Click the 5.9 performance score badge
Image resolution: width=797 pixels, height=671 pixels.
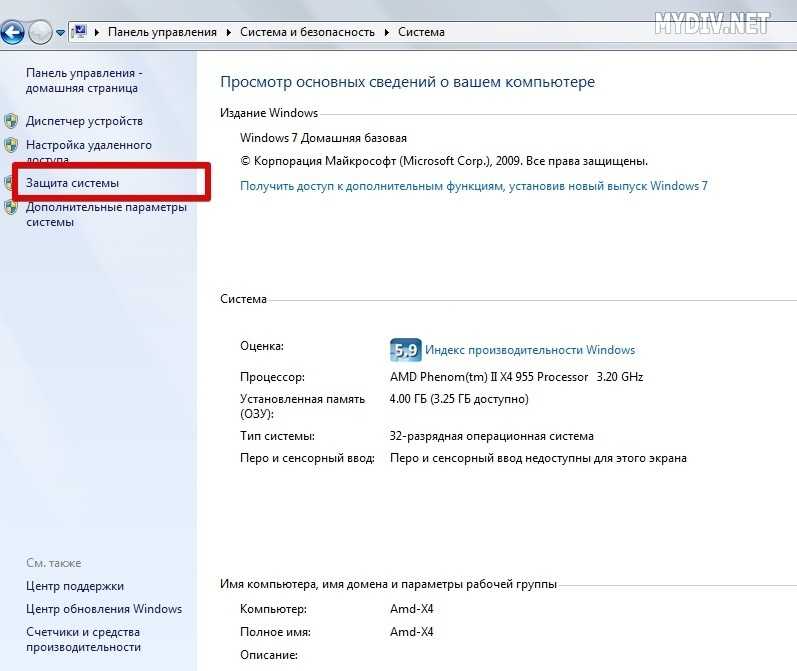point(406,350)
